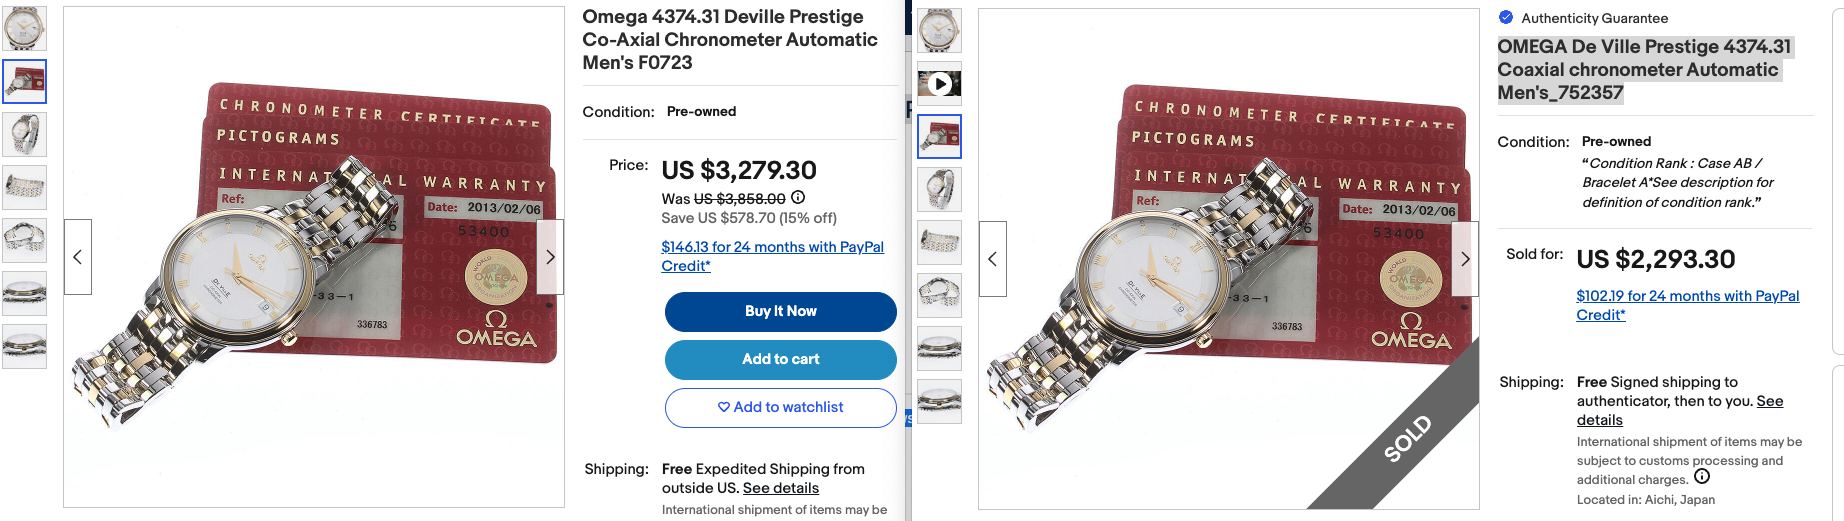
Task: Click the Authenticity Guarantee checkmark badge
Action: (x=1506, y=17)
